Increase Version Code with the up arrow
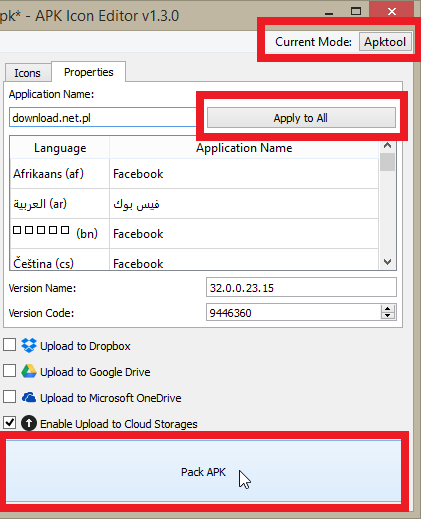This screenshot has height=519, width=421. pyautogui.click(x=387, y=309)
